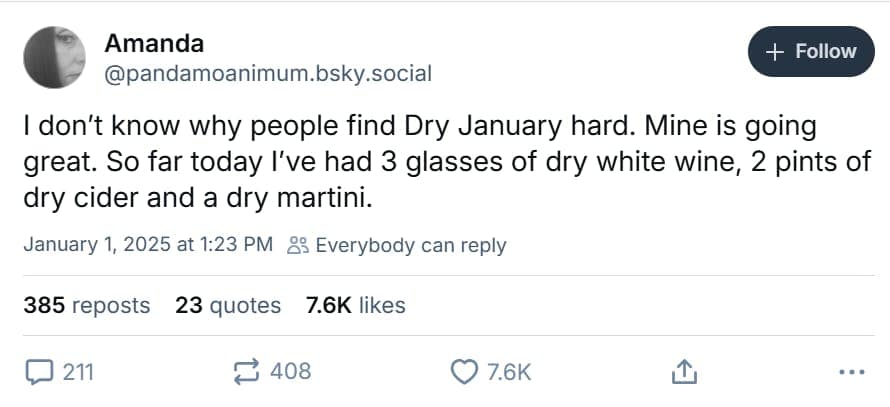Click the share upload icon
The height and width of the screenshot is (407, 890).
pos(684,372)
